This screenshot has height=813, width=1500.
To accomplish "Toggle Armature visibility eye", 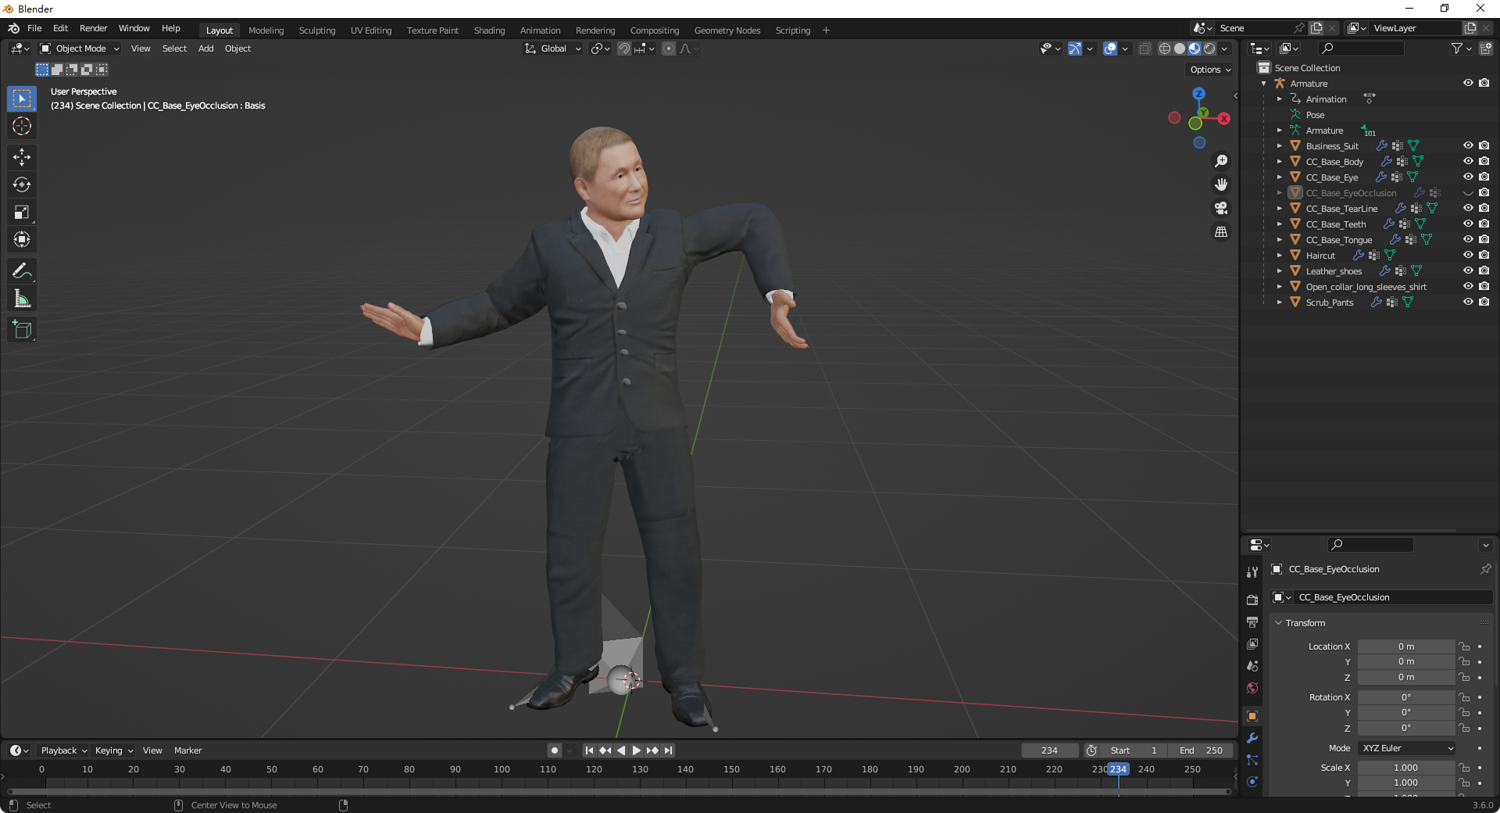I will pyautogui.click(x=1468, y=83).
